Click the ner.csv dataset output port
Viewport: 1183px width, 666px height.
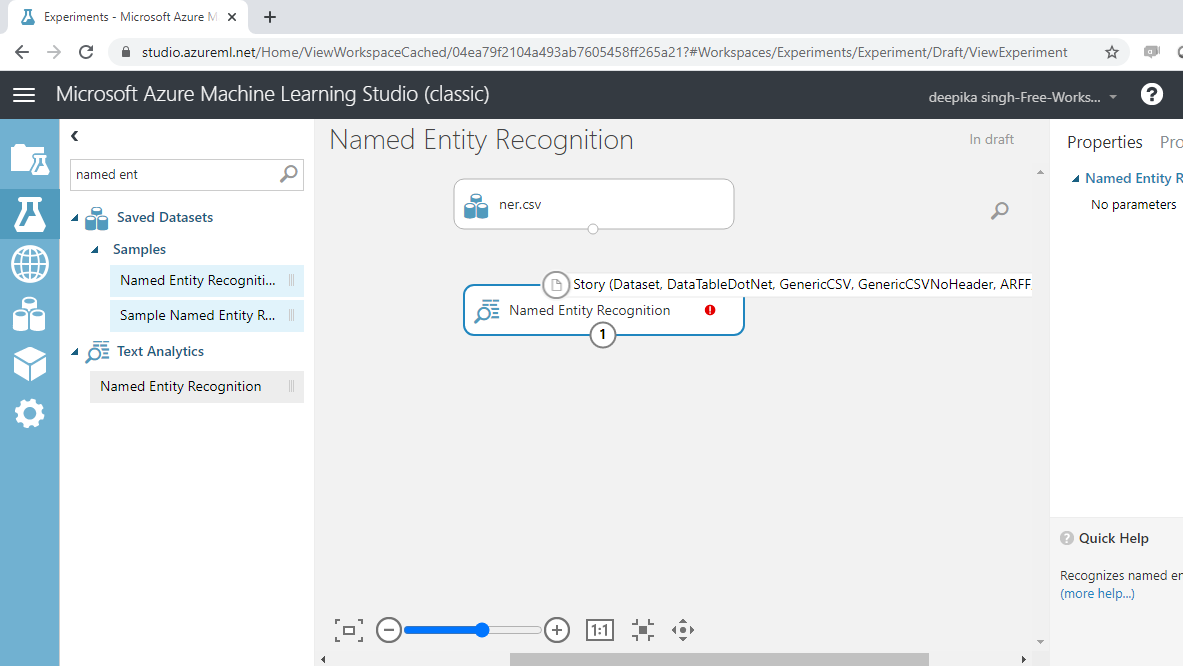pyautogui.click(x=593, y=229)
